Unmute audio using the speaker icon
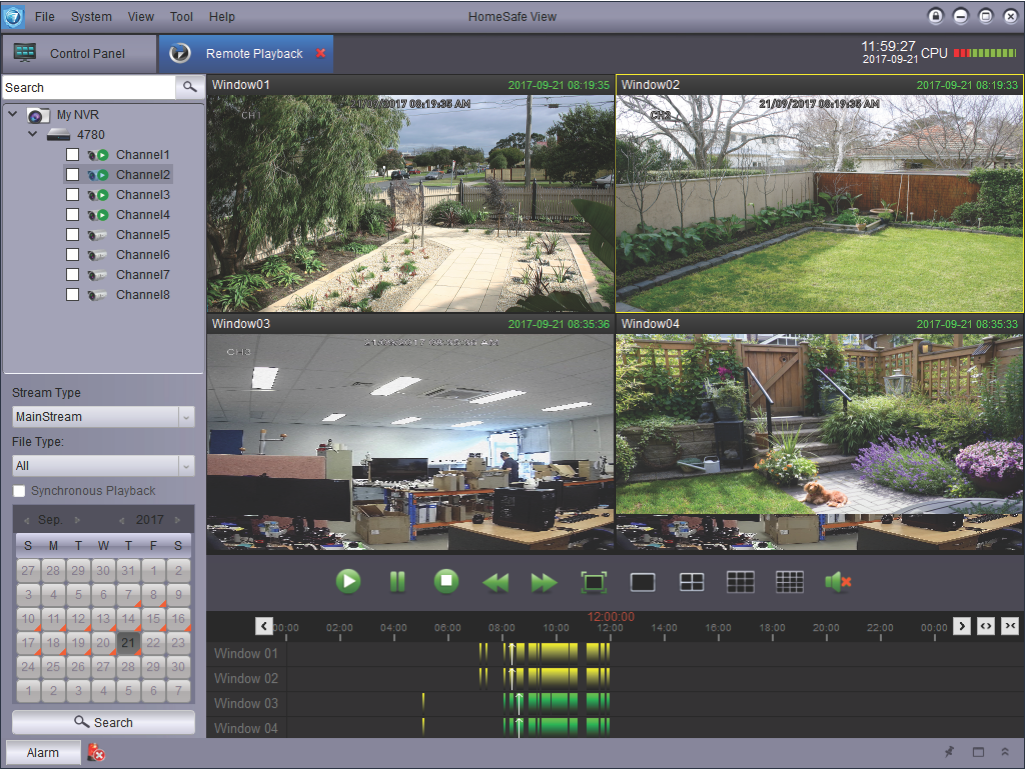1026x770 pixels. click(x=838, y=582)
